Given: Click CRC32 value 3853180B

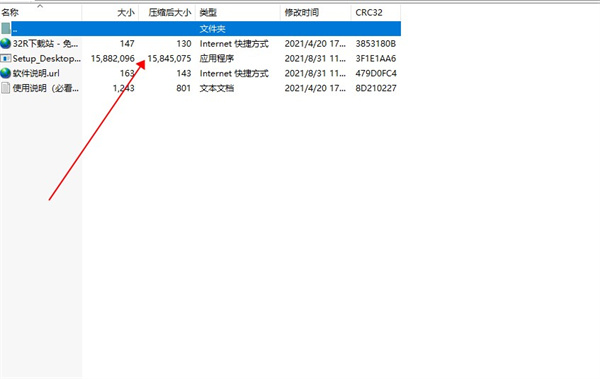Looking at the screenshot, I should click(376, 44).
